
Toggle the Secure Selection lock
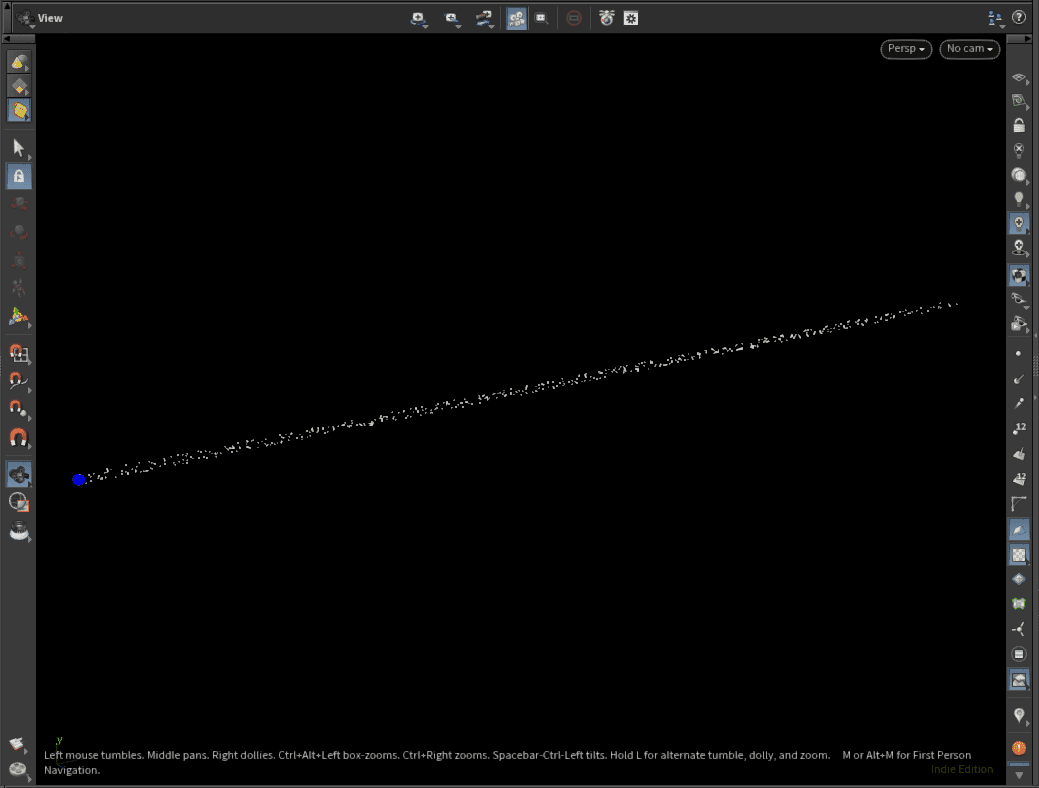18,177
